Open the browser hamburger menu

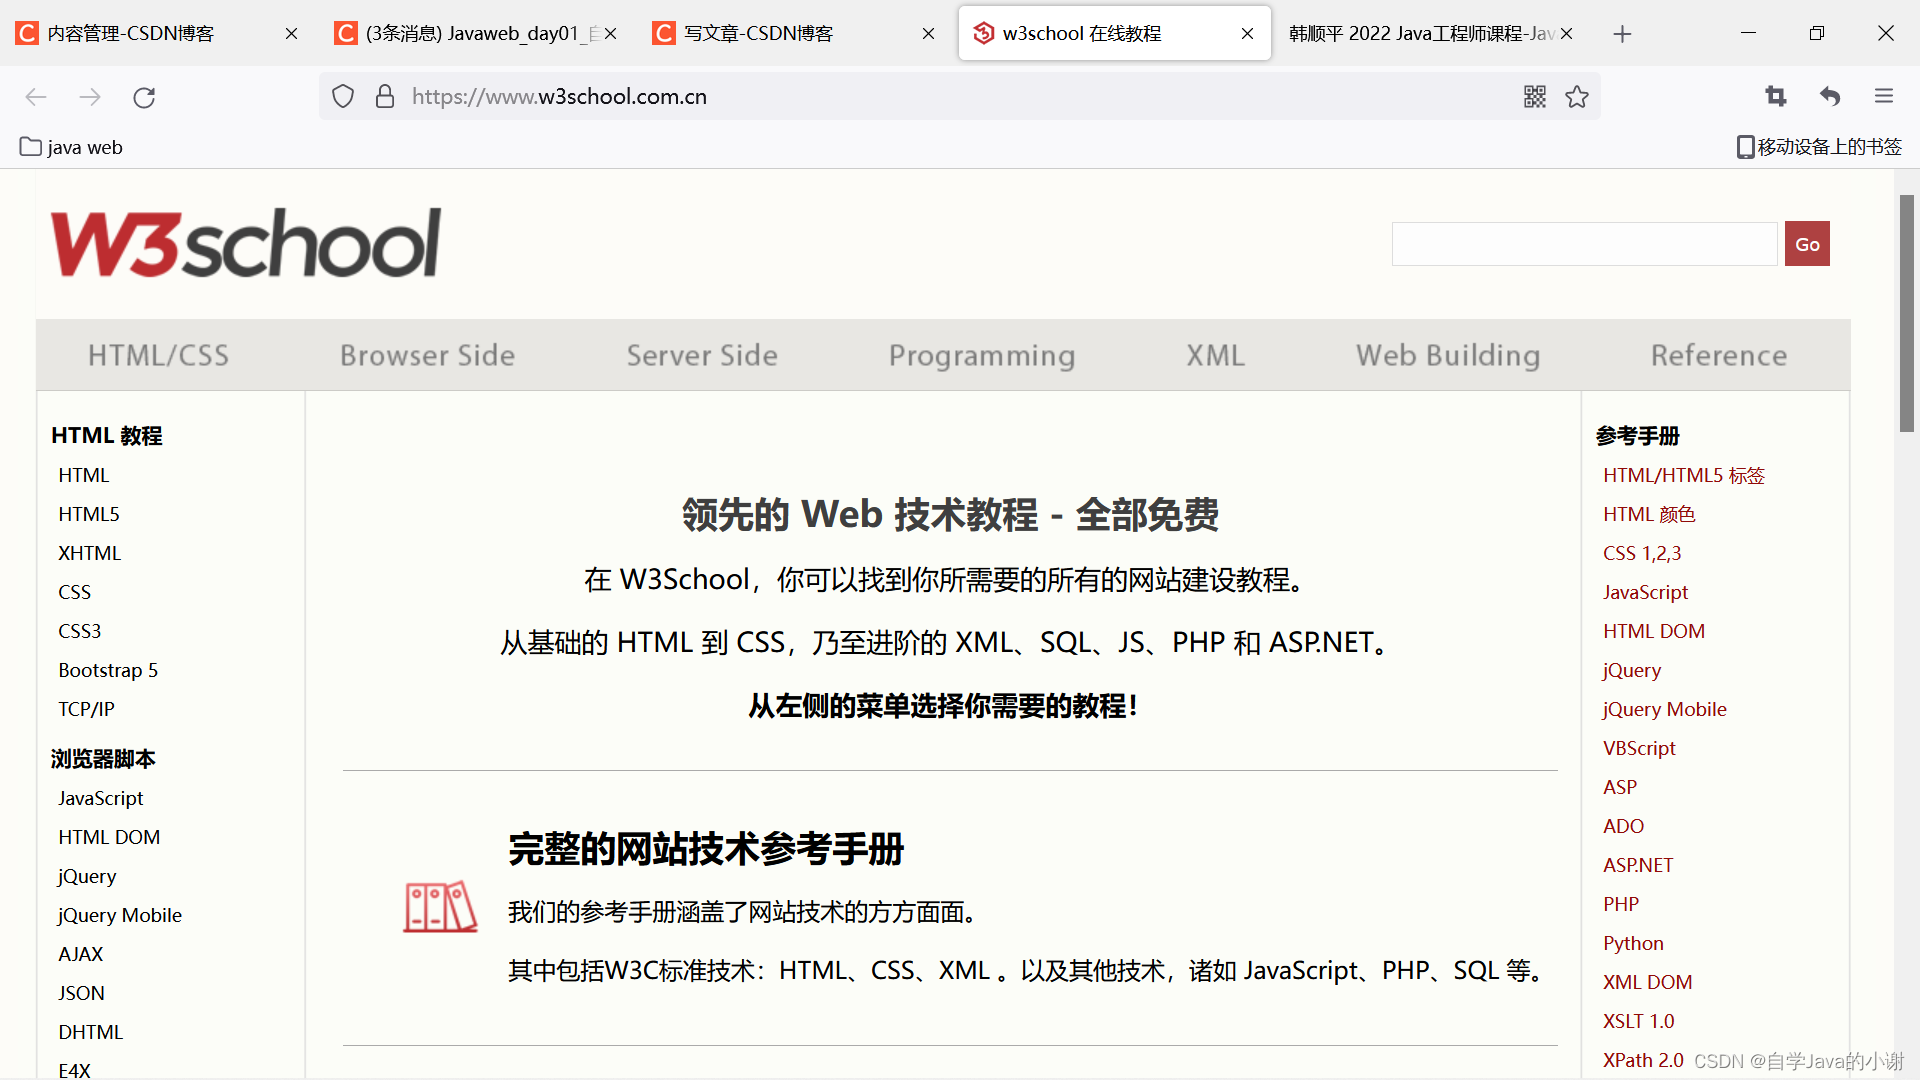click(x=1884, y=96)
